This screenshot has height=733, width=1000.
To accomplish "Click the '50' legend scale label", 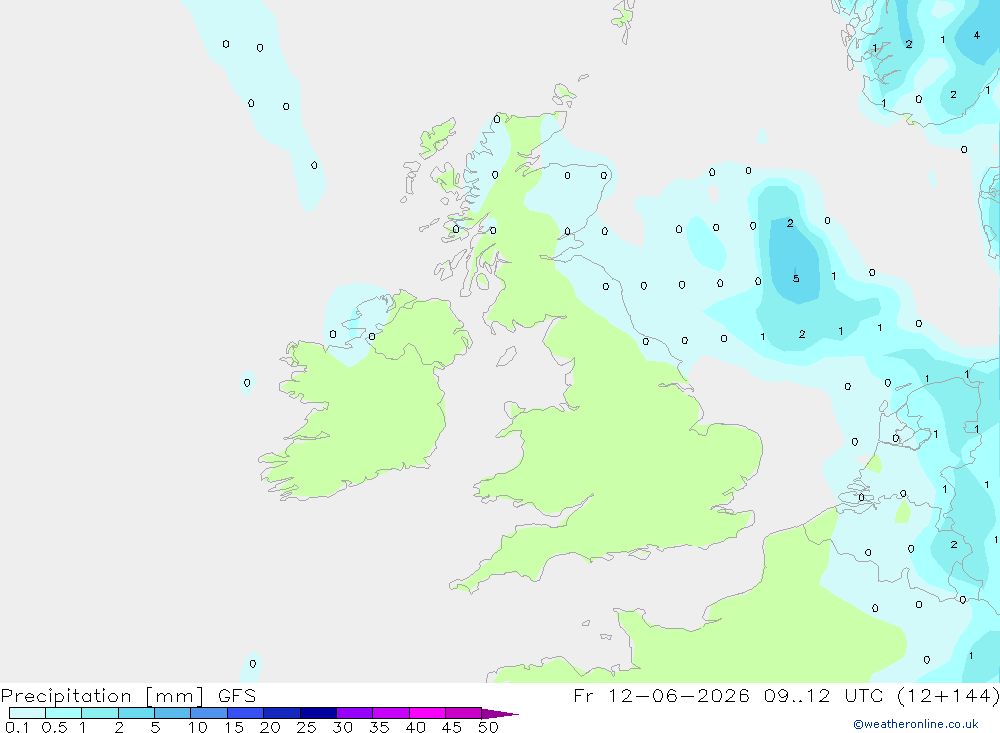I will [488, 727].
